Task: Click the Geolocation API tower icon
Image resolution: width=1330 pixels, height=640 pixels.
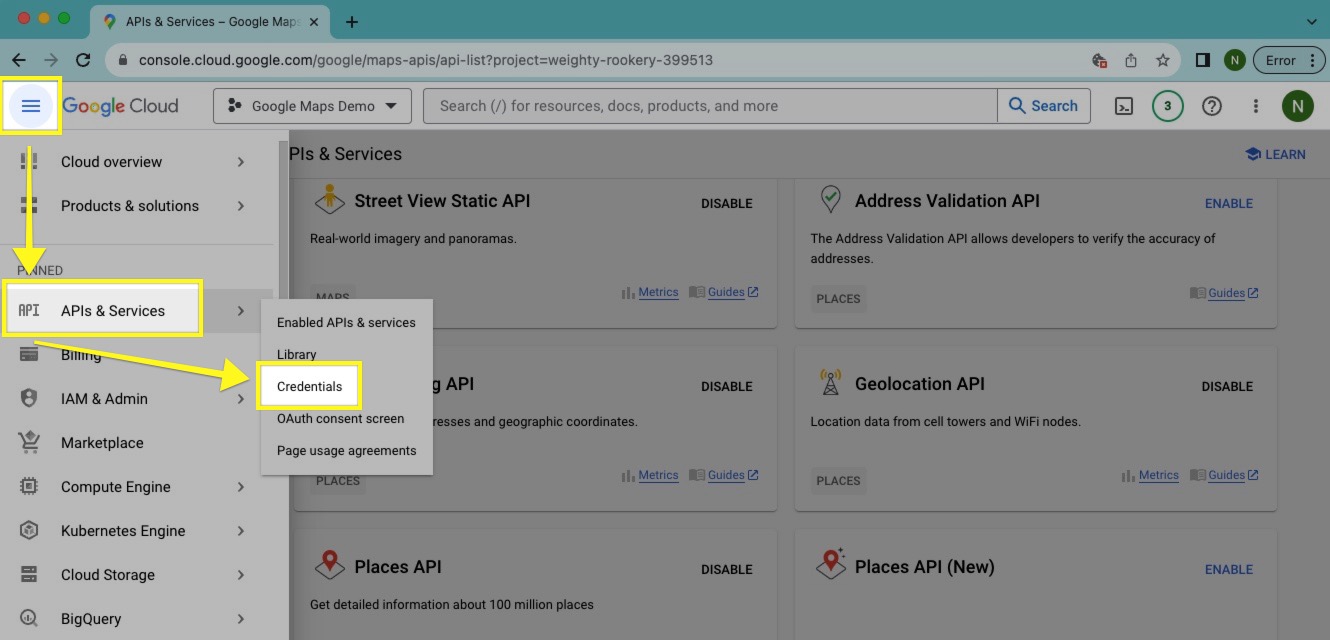Action: [830, 382]
